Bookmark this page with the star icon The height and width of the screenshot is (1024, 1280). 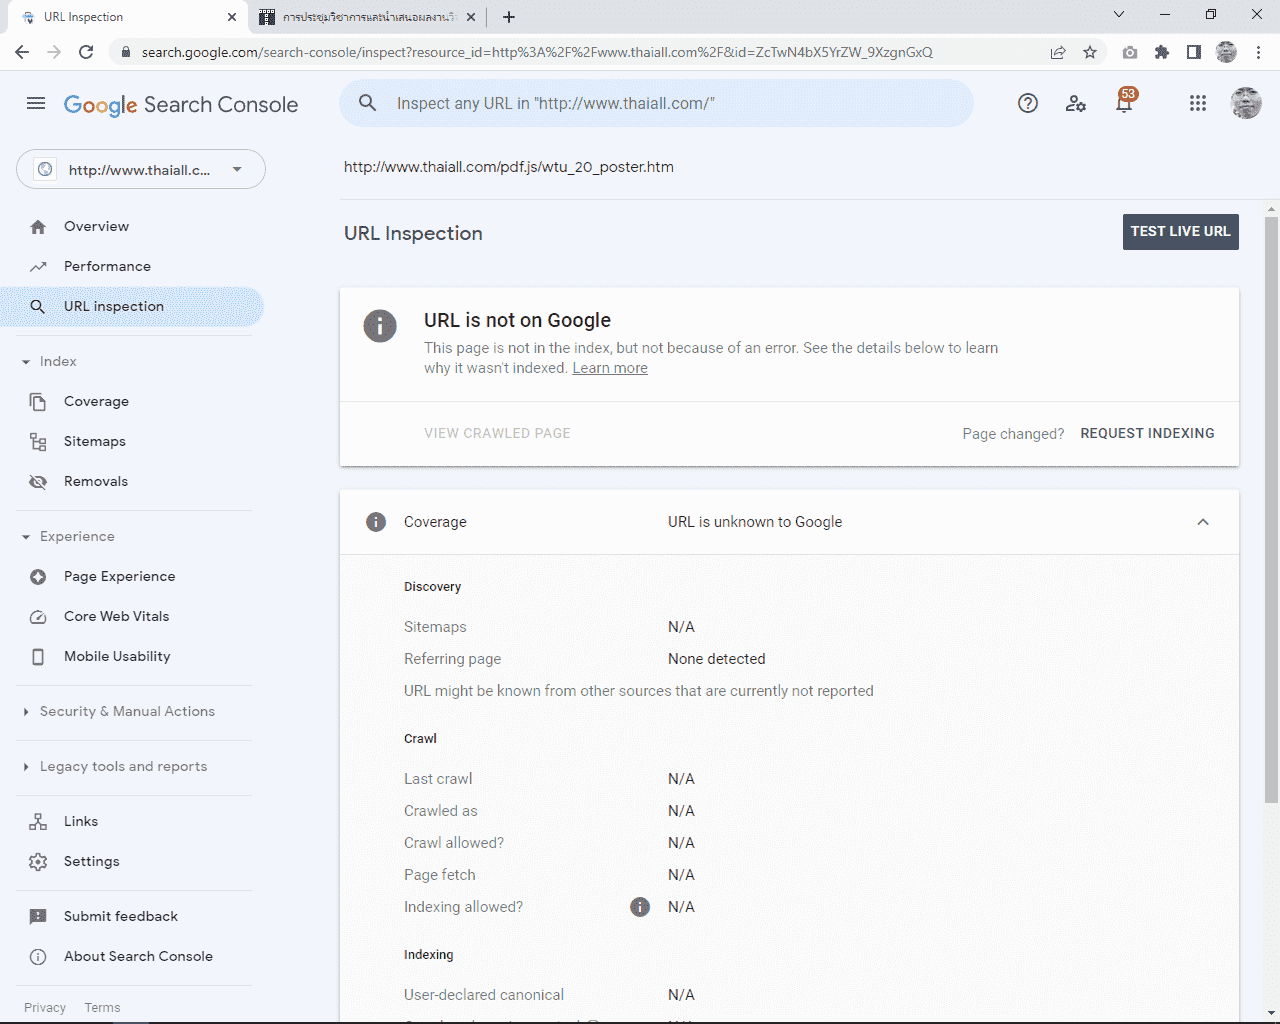1090,52
